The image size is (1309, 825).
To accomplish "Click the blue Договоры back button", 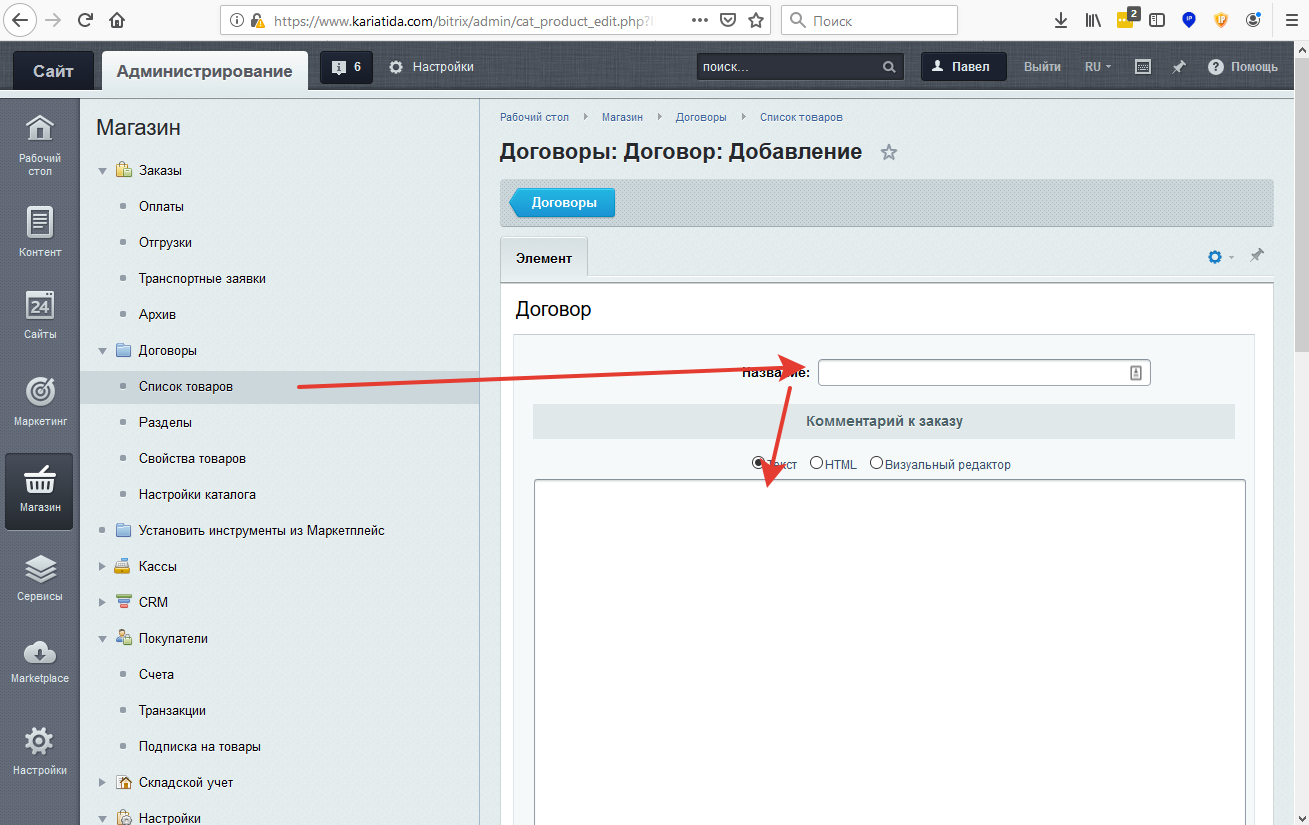I will click(x=563, y=202).
